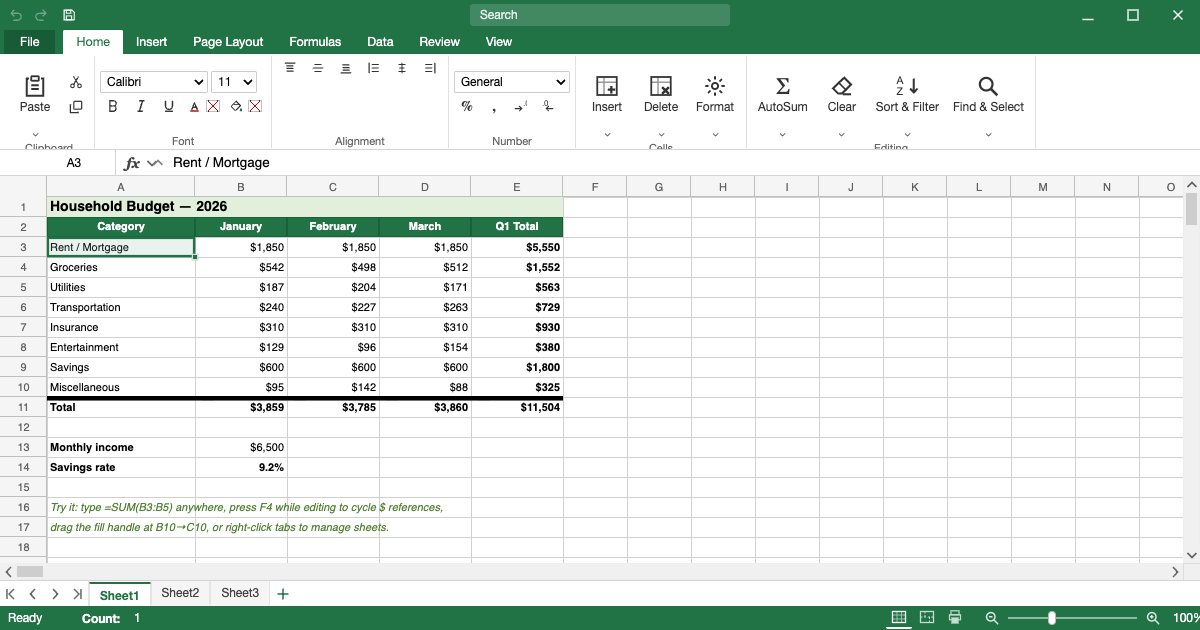Click the Insert cells icon
The width and height of the screenshot is (1200, 630).
tap(607, 86)
